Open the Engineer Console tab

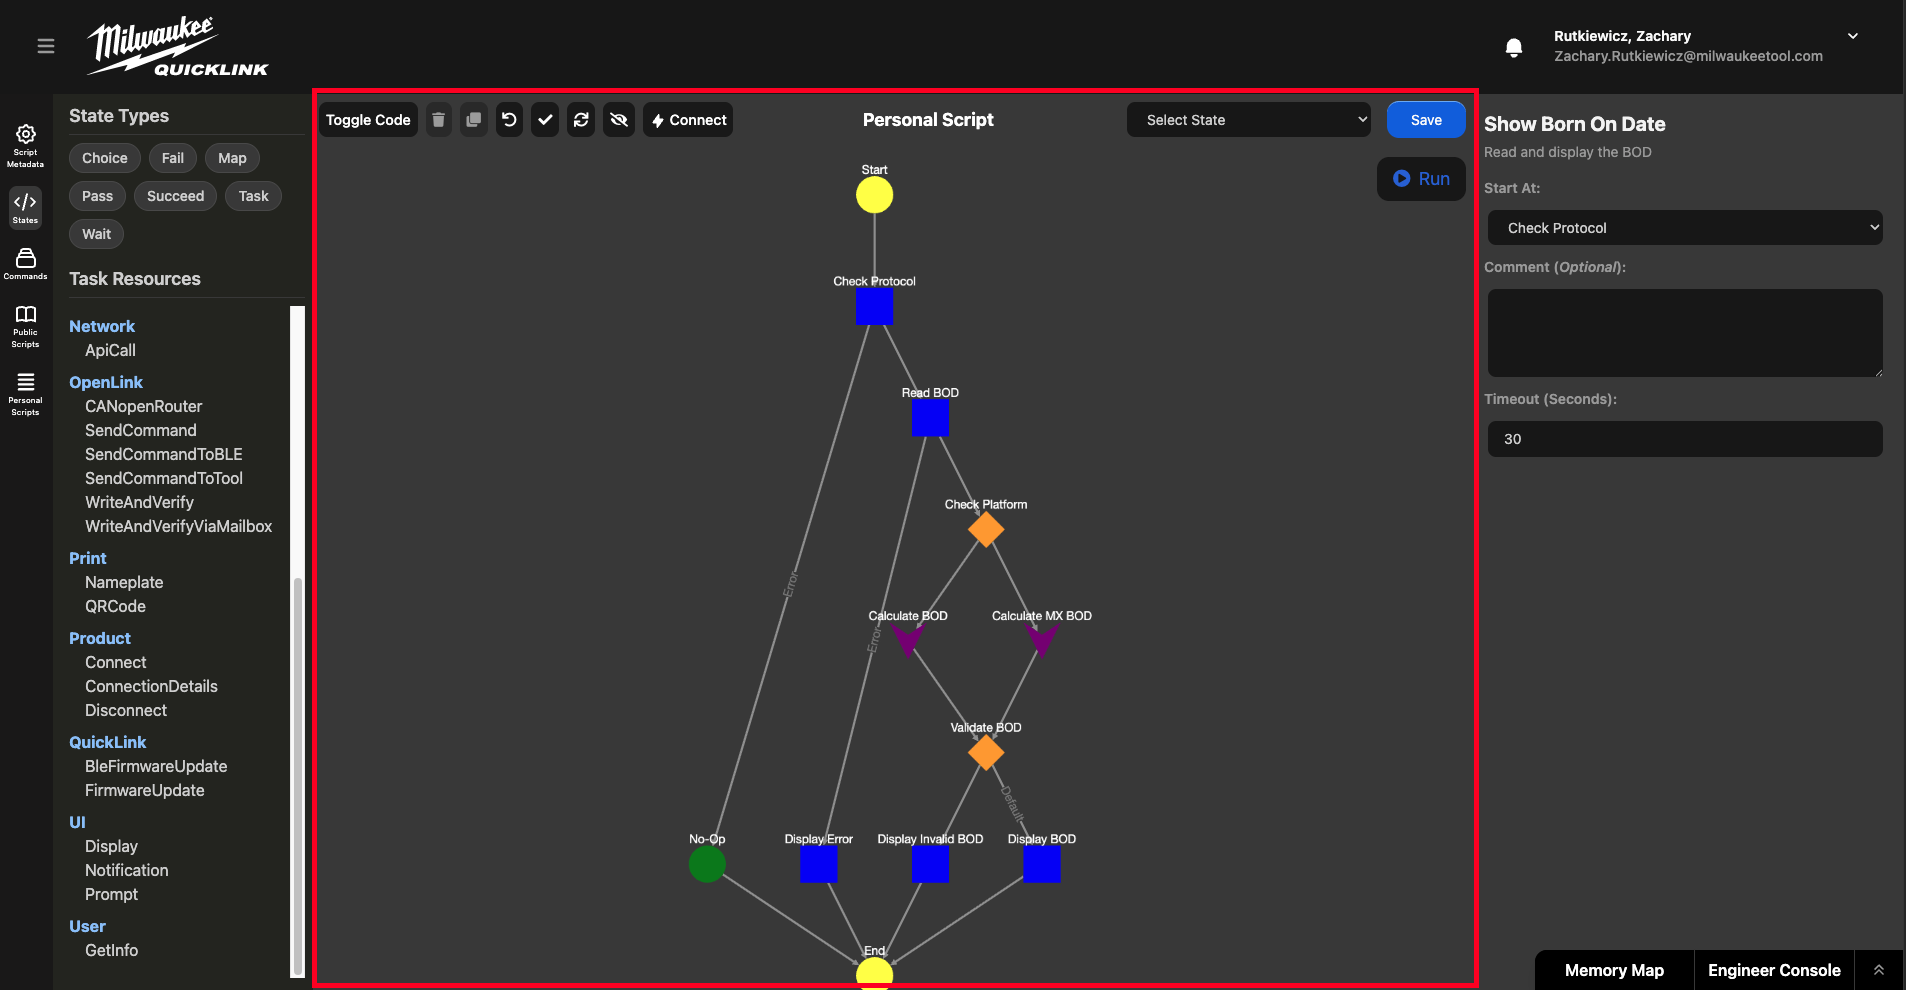point(1774,970)
